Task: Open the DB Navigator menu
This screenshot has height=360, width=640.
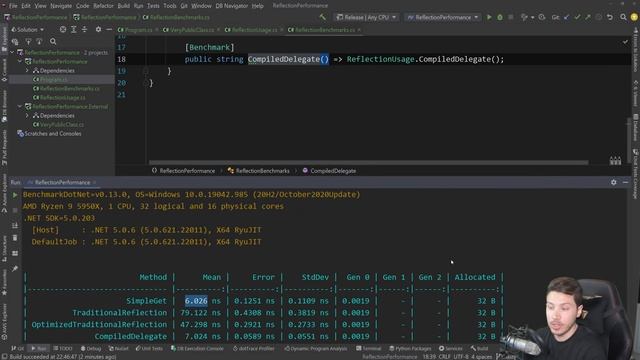Action: [231, 6]
